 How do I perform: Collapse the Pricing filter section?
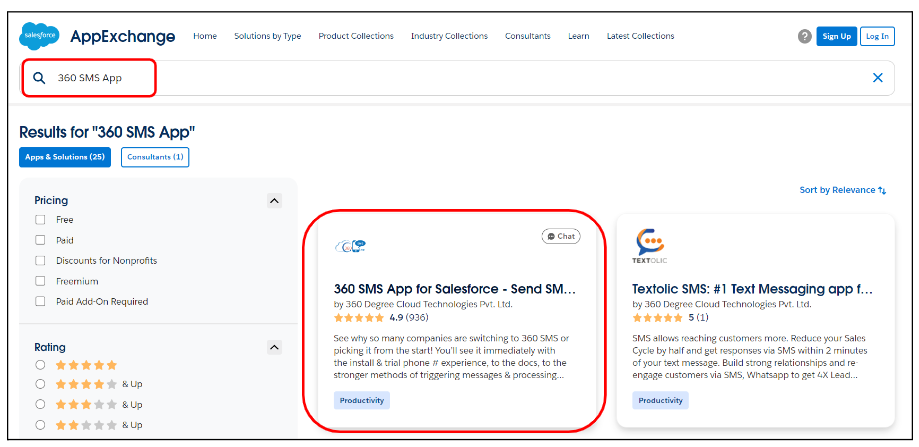coord(274,201)
